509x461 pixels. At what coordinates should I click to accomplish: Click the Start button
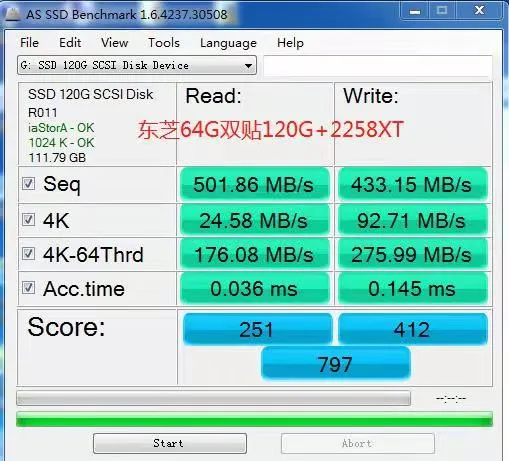[x=170, y=443]
